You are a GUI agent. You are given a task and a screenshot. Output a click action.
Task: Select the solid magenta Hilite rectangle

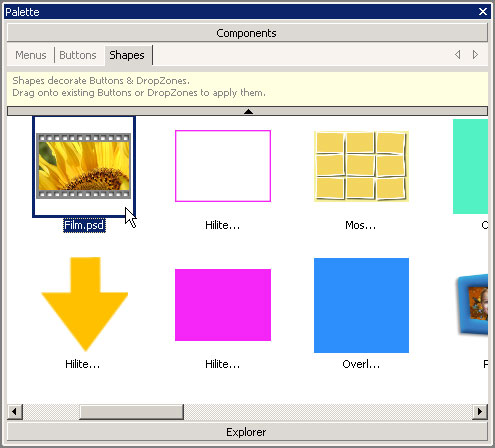pos(223,305)
